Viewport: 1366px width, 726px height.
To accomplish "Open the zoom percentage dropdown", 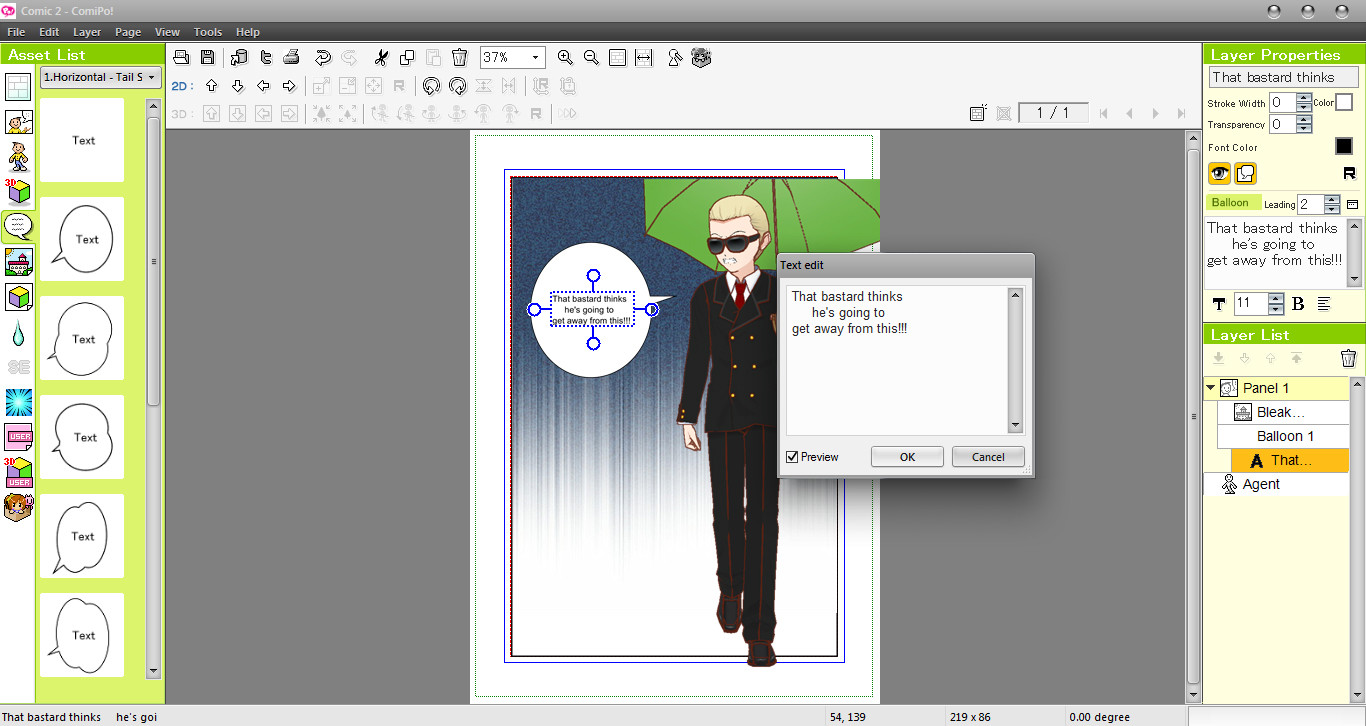I will (x=534, y=57).
